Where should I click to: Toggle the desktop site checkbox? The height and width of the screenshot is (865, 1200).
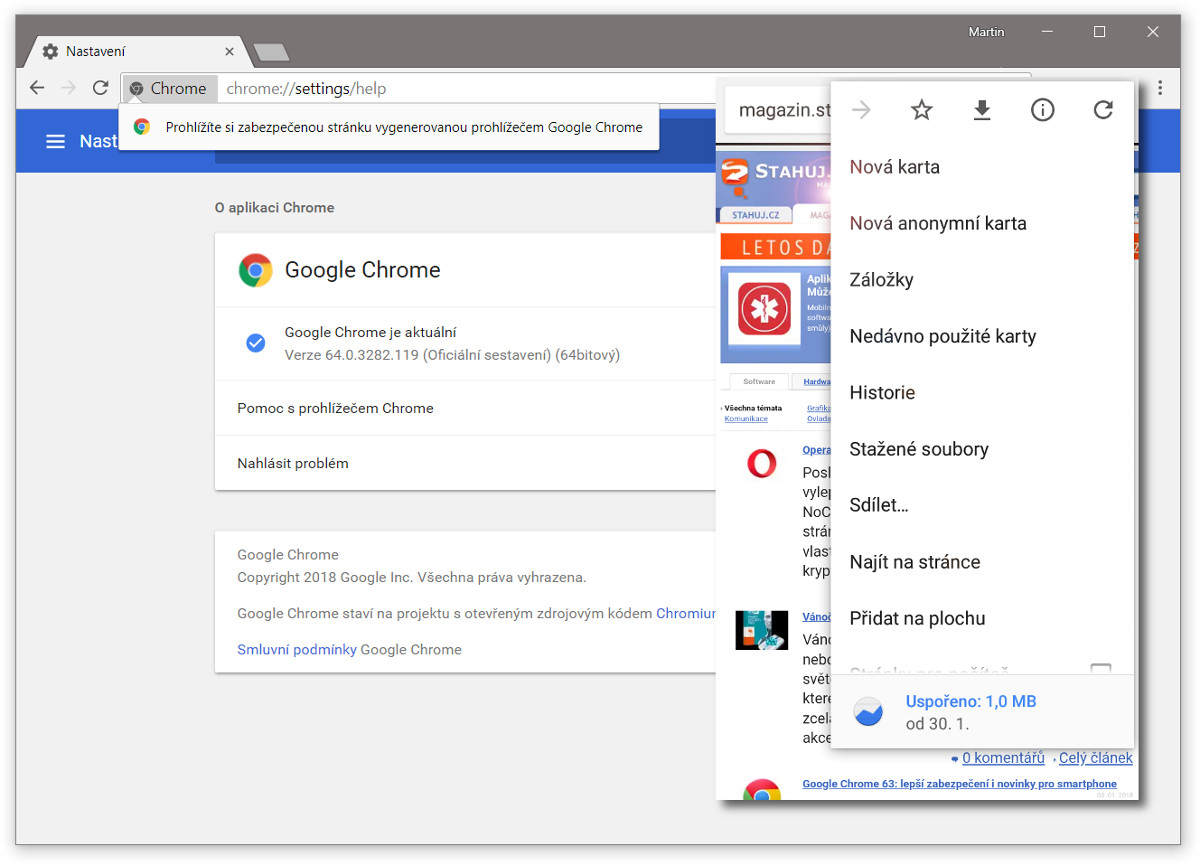coord(1100,669)
